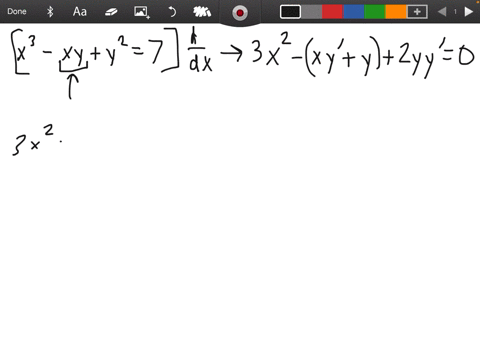Pick the green ink color
Viewport: 480px width, 360px height.
pyautogui.click(x=375, y=12)
